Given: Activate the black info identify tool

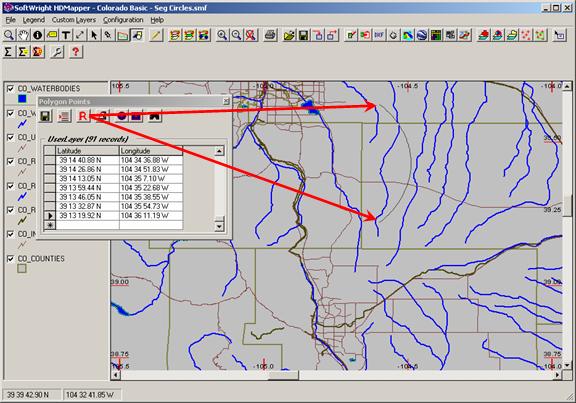Looking at the screenshot, I should tap(37, 35).
